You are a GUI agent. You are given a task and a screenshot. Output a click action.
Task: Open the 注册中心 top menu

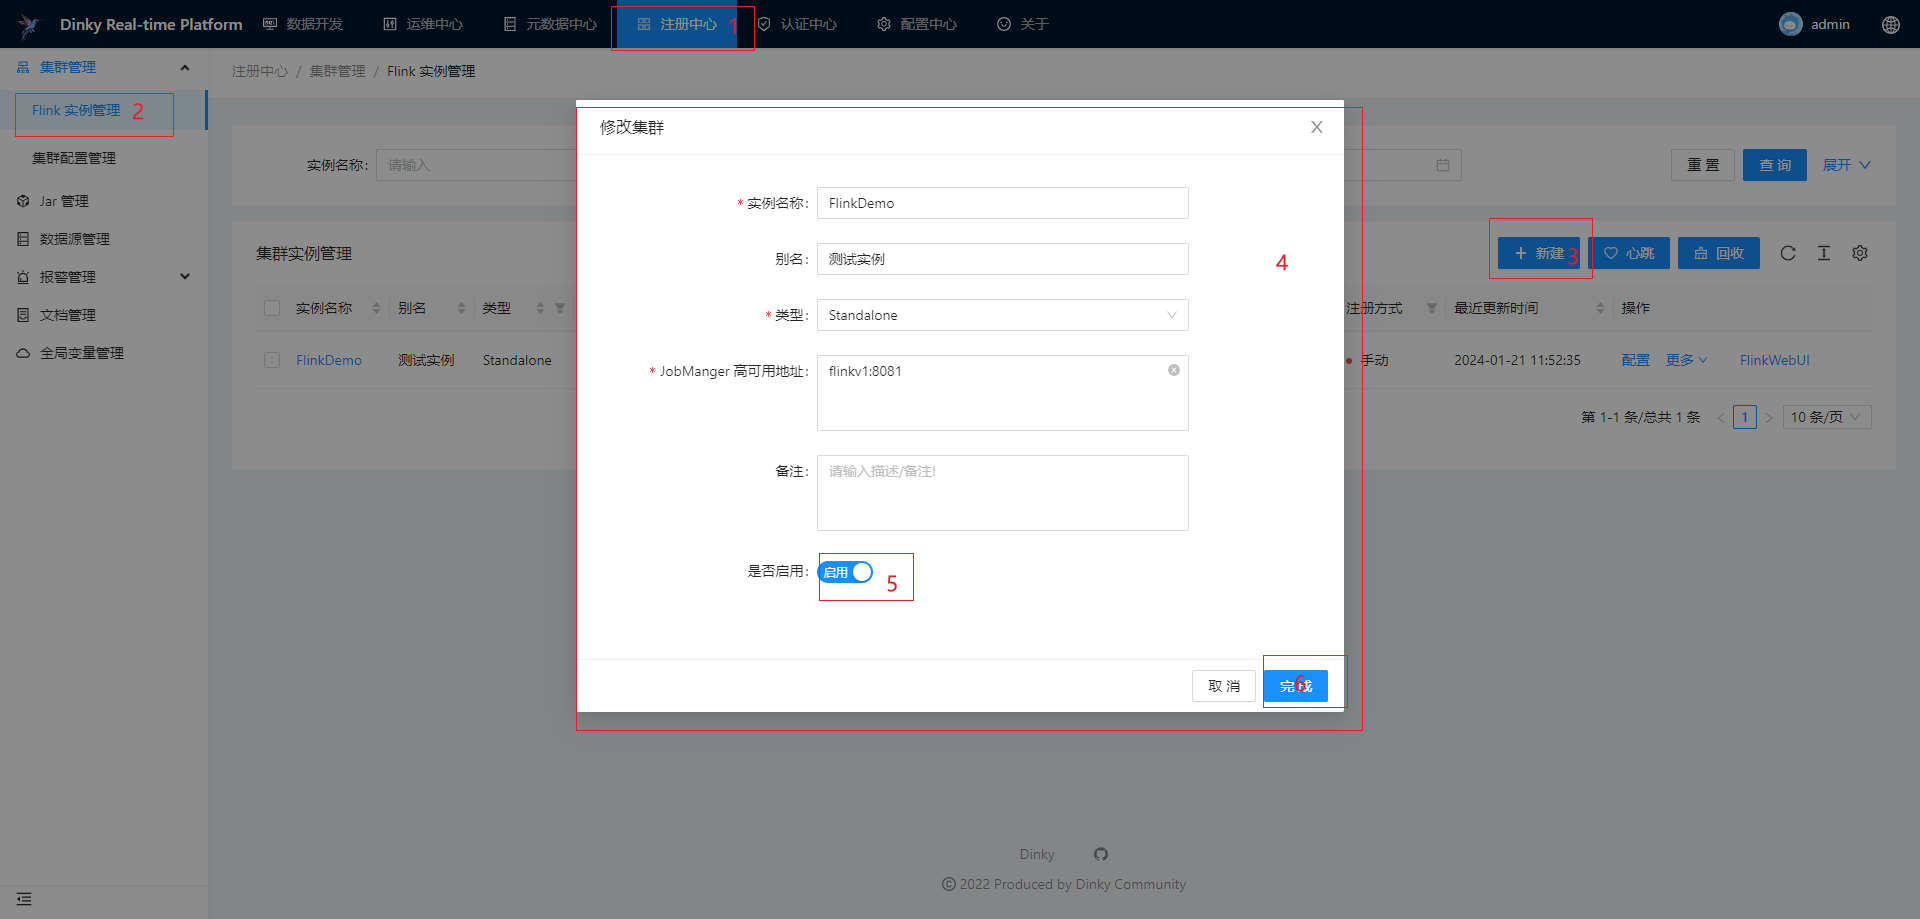677,24
